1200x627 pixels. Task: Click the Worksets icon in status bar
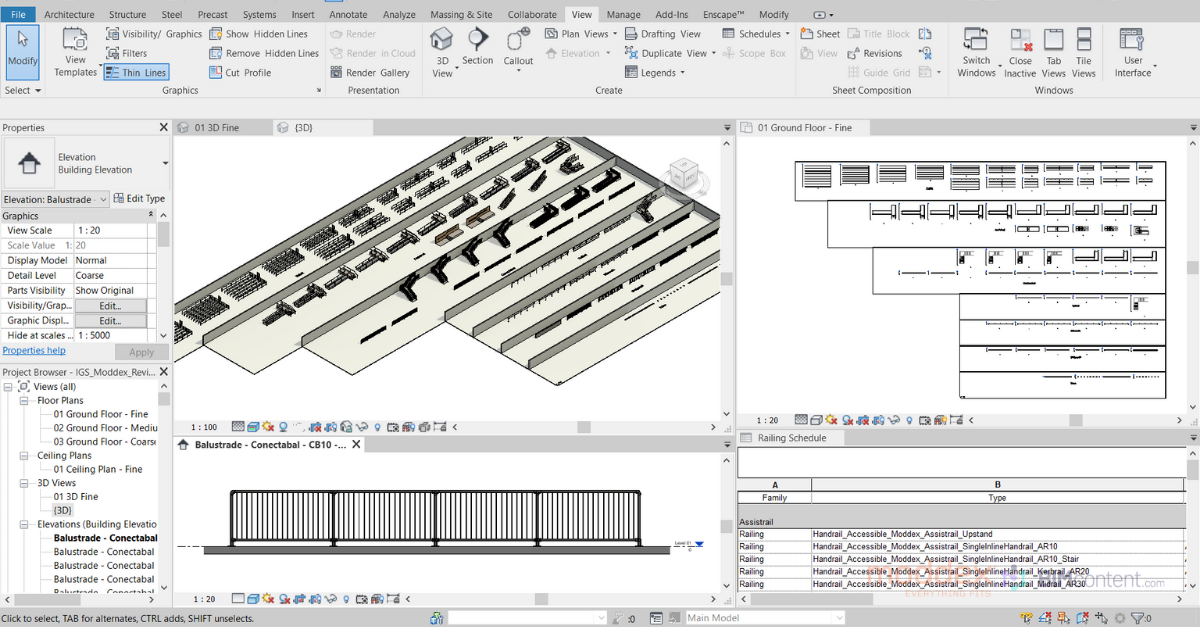pyautogui.click(x=437, y=618)
